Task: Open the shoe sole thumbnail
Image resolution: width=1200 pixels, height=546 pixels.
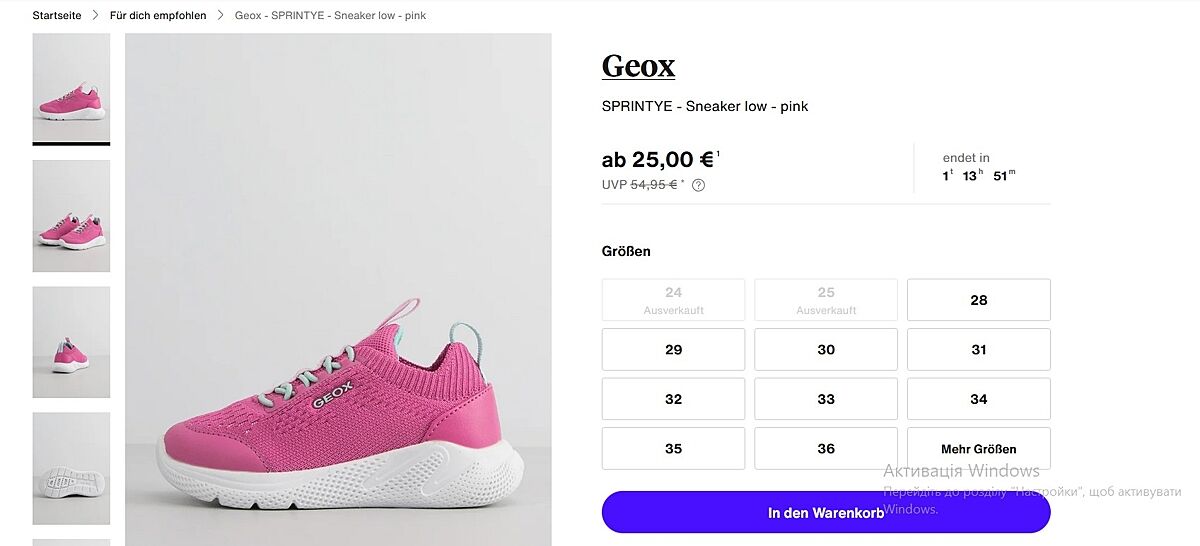Action: tap(71, 468)
